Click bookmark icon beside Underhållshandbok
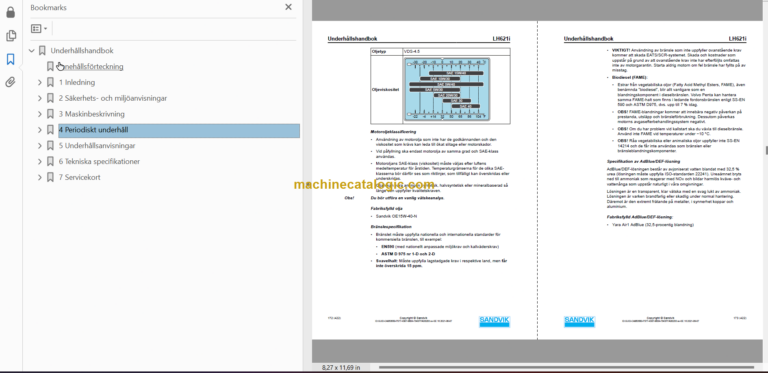 [x=42, y=50]
